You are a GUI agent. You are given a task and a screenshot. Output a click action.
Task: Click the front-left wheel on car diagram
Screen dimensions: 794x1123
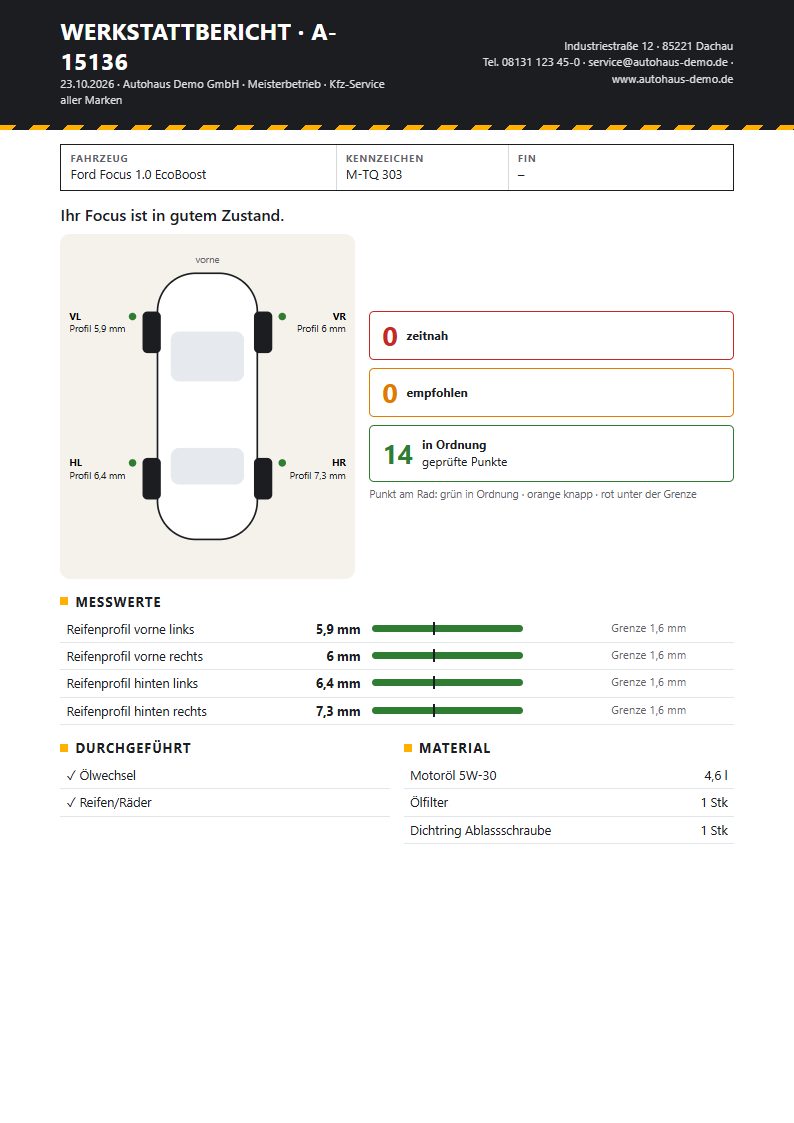tap(152, 332)
